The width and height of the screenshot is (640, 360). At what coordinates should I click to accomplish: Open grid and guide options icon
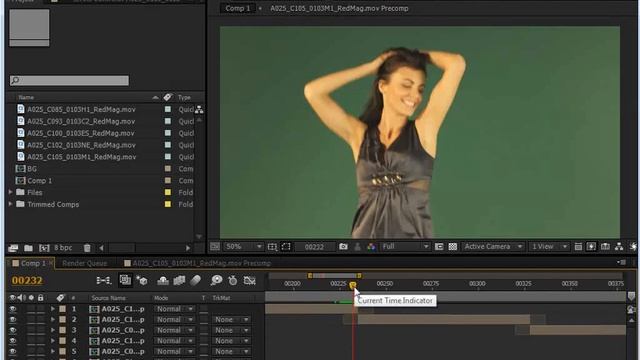click(272, 247)
